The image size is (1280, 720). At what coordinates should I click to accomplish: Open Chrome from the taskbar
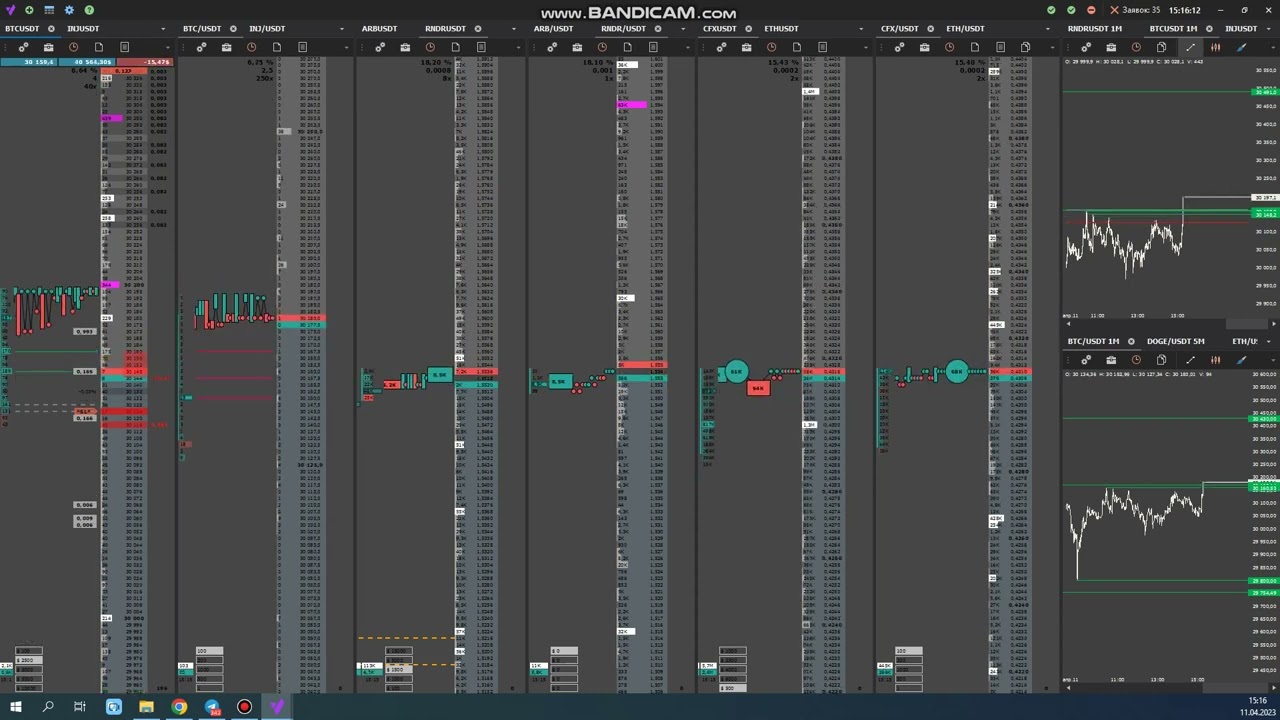click(x=179, y=707)
